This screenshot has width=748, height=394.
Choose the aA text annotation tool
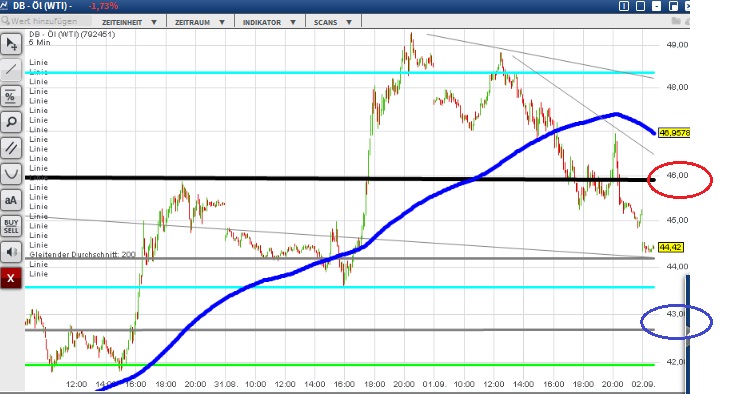pos(11,200)
